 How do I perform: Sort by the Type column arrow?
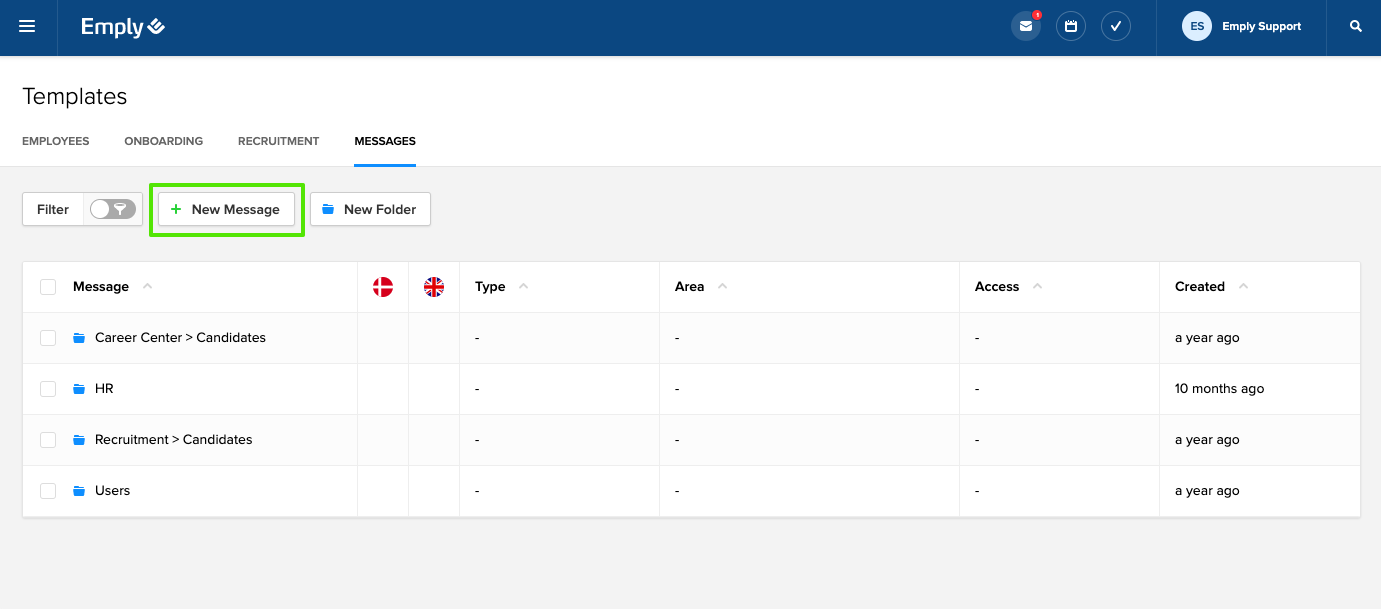[522, 286]
